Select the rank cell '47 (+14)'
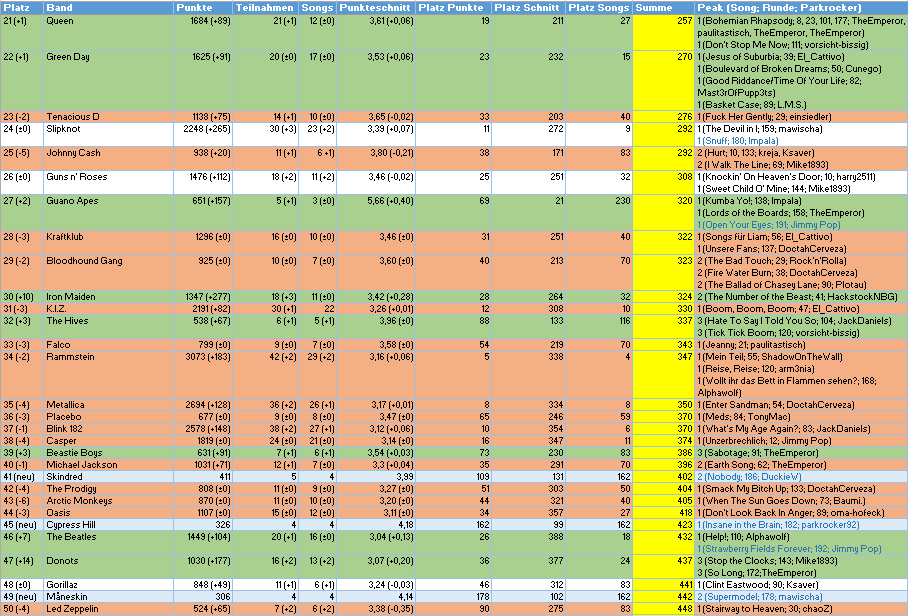 click(22, 566)
